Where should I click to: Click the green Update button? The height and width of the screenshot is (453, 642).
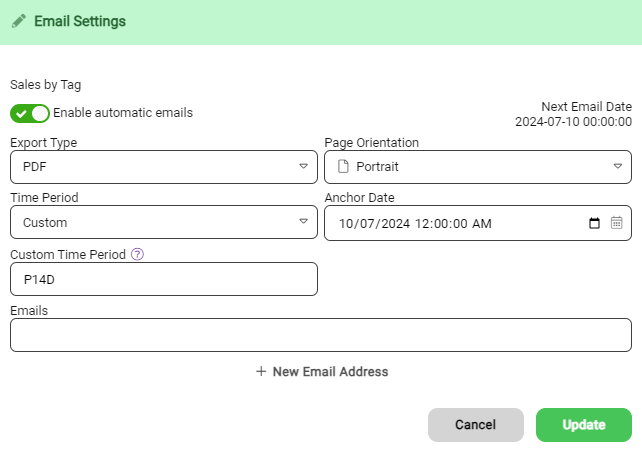click(x=583, y=425)
